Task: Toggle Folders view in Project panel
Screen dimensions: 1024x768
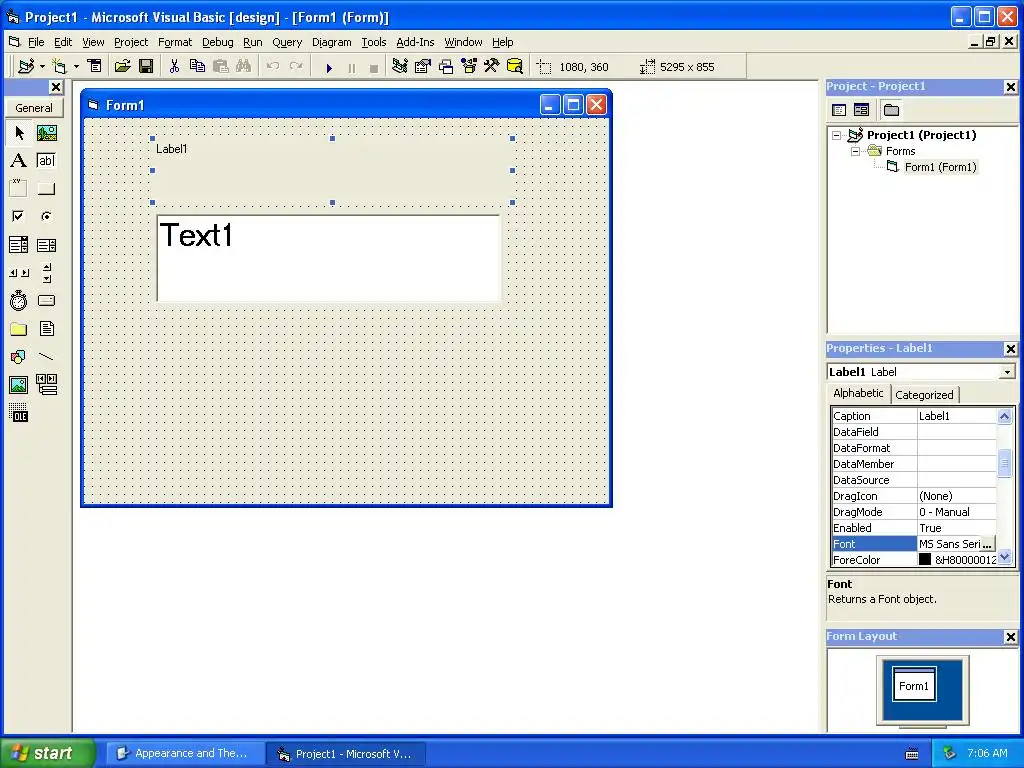Action: click(x=891, y=110)
